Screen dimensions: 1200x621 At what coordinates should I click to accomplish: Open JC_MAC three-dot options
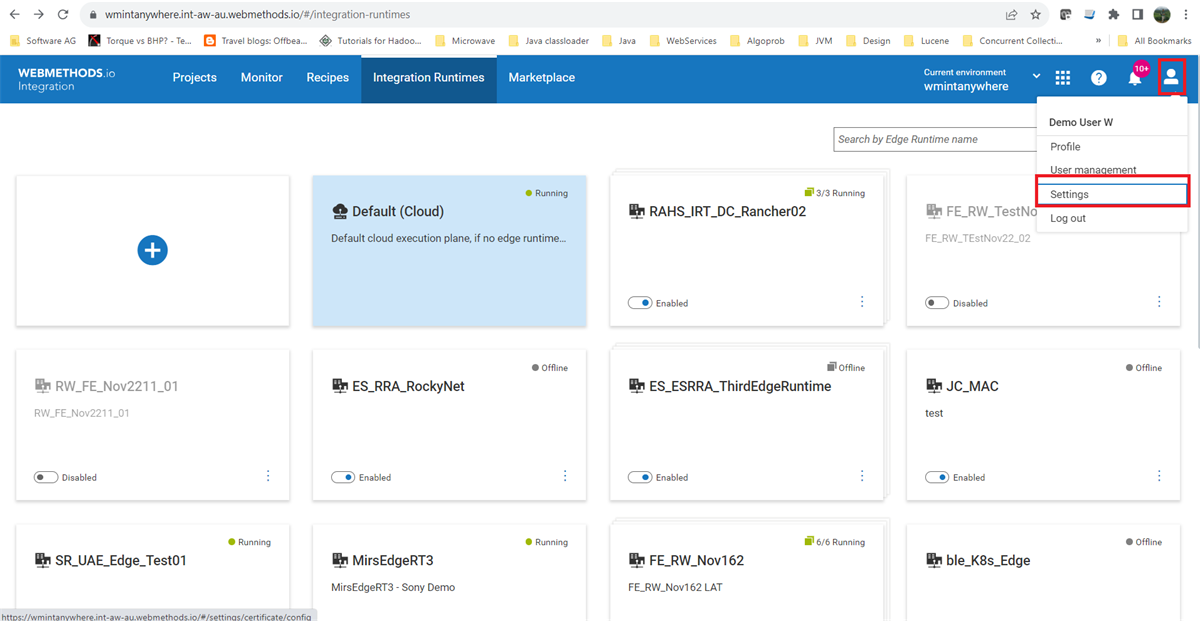click(x=1159, y=476)
